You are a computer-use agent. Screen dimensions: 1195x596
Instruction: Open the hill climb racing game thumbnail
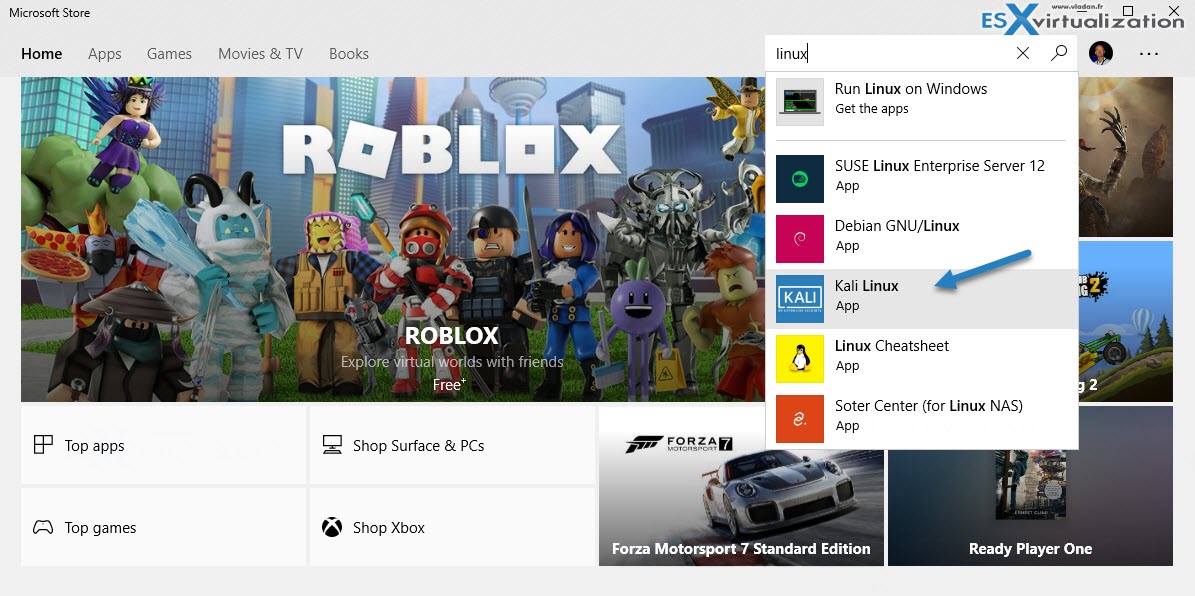[x=1126, y=321]
